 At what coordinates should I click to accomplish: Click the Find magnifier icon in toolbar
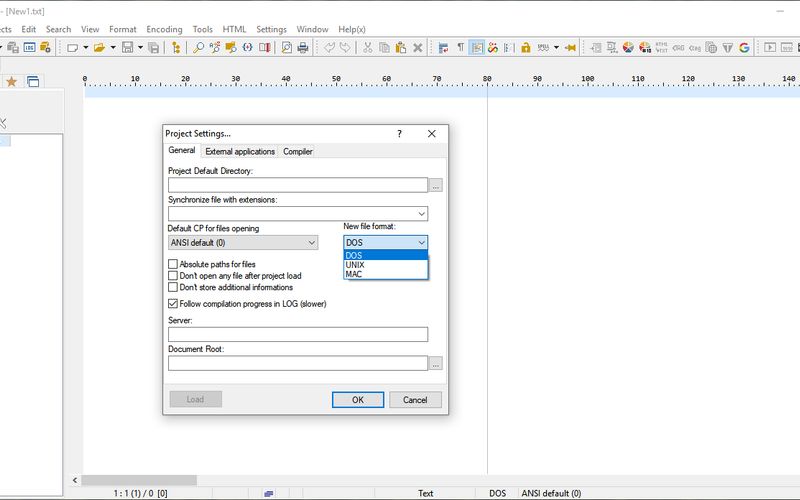tap(199, 47)
